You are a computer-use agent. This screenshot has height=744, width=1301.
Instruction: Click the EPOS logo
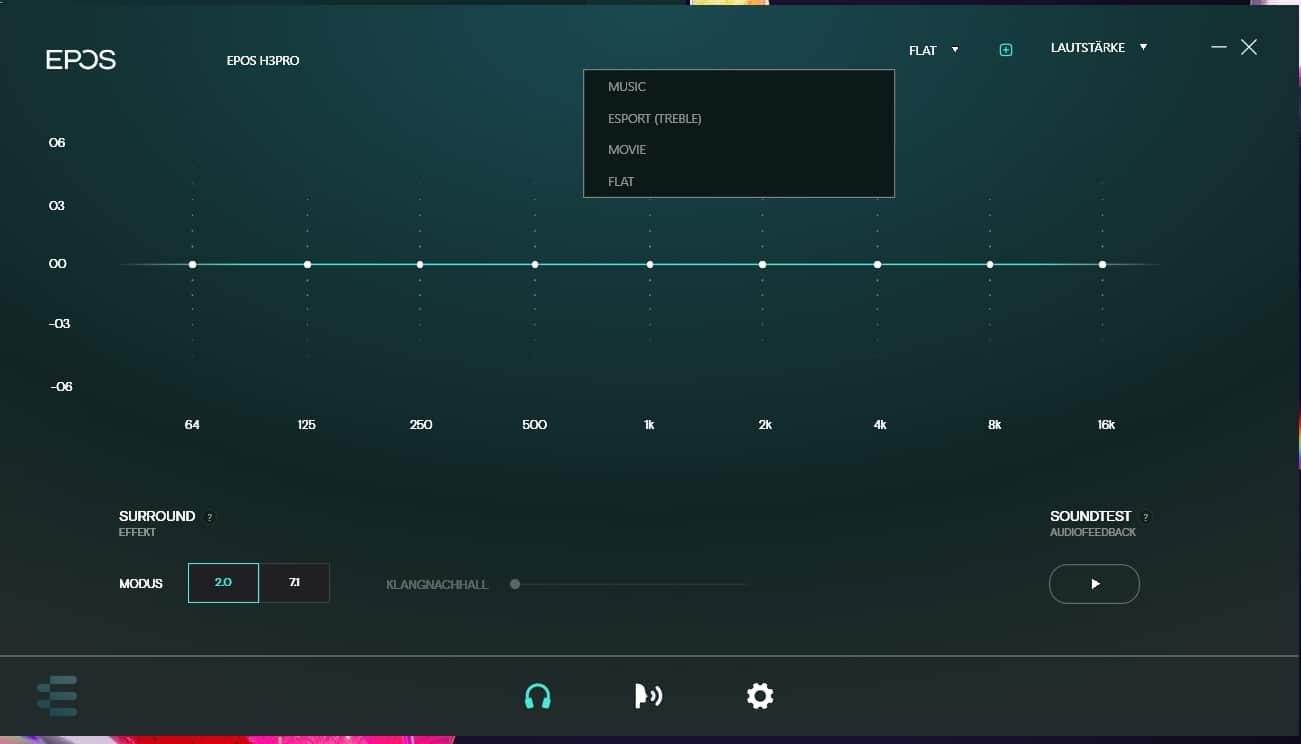(x=81, y=60)
